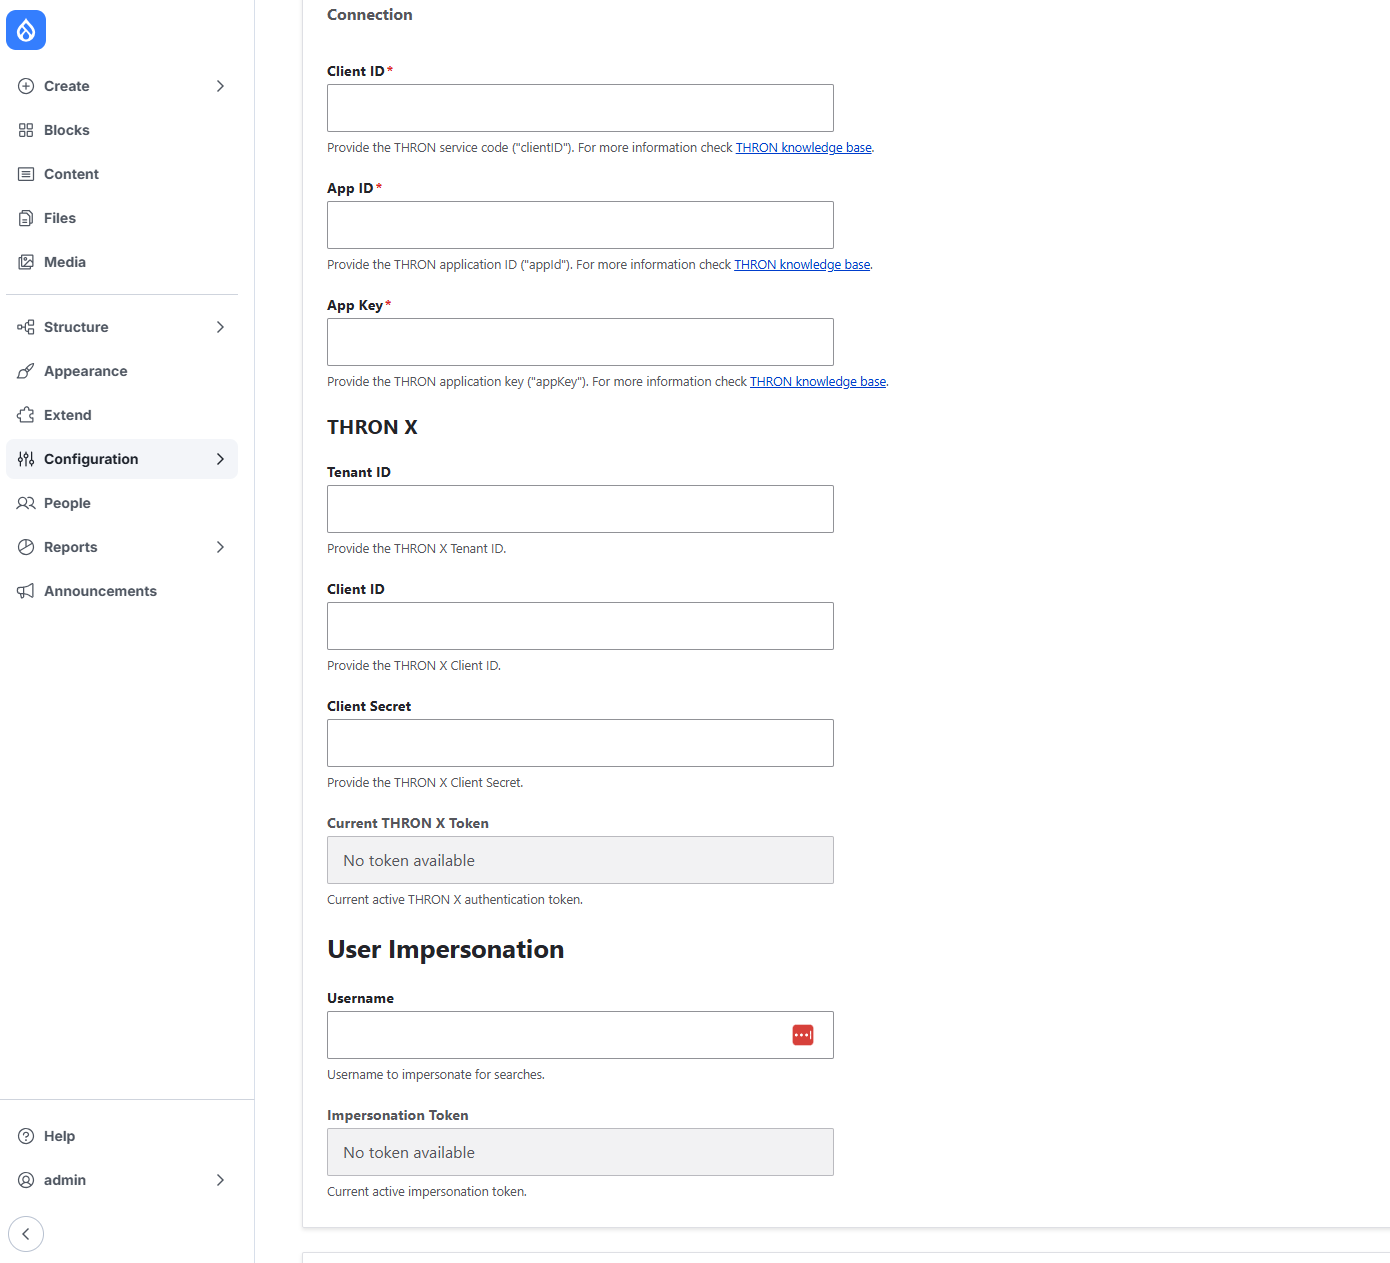Go to the Extend menu item
Image resolution: width=1390 pixels, height=1263 pixels.
[x=122, y=415]
